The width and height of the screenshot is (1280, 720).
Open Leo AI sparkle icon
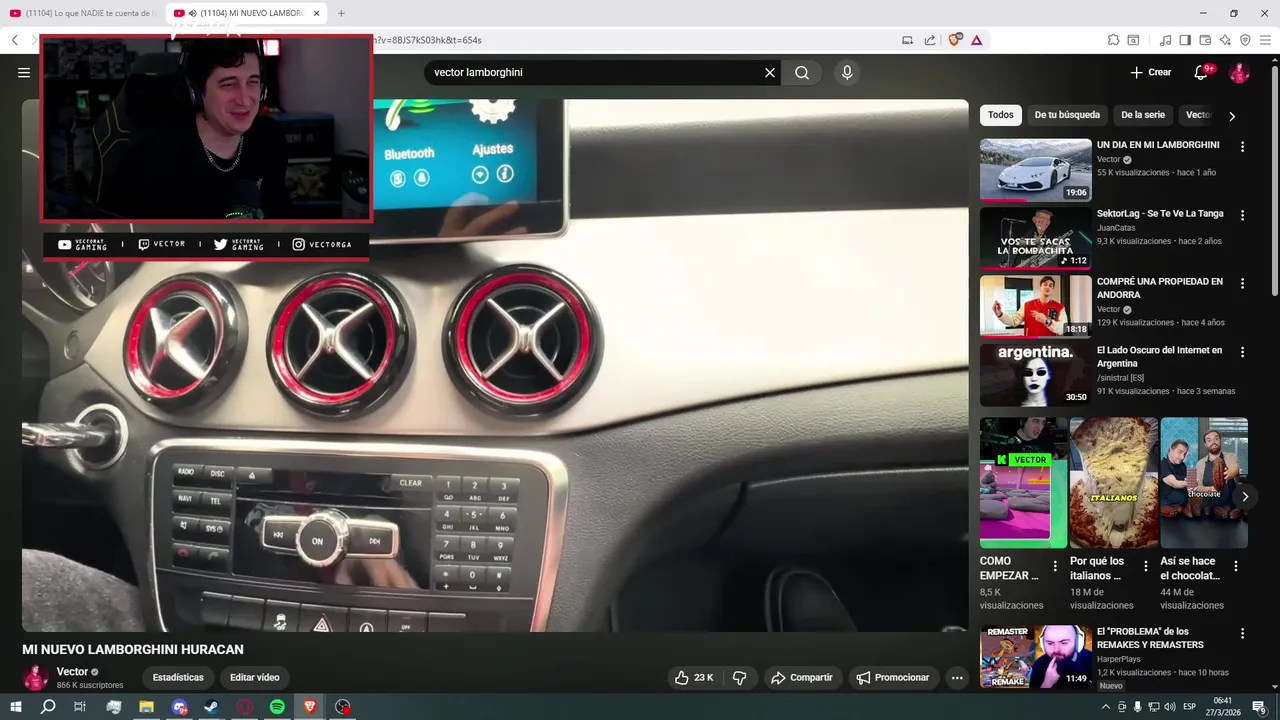point(1225,40)
